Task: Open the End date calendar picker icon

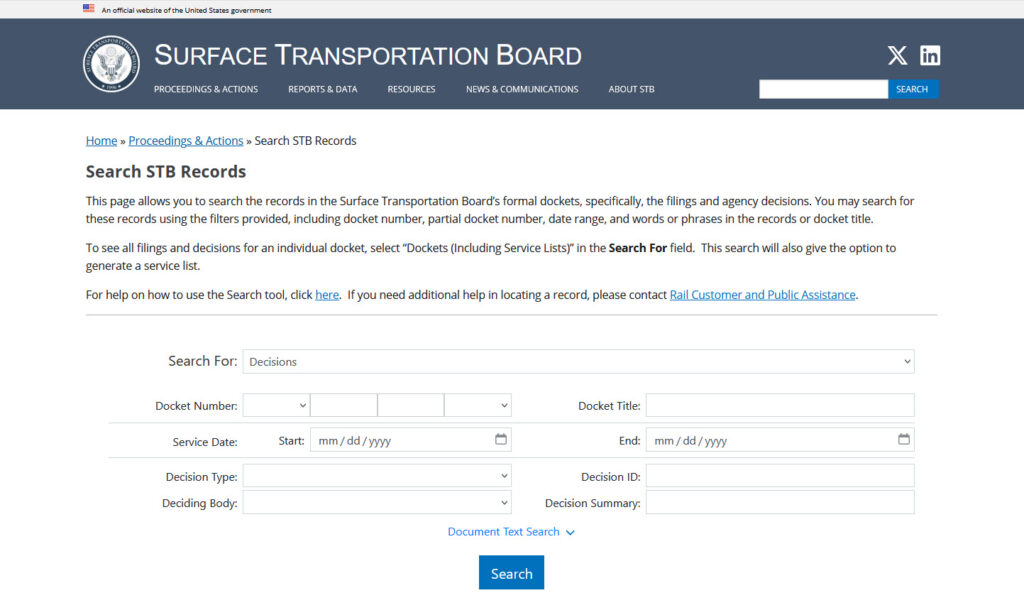Action: pos(904,439)
